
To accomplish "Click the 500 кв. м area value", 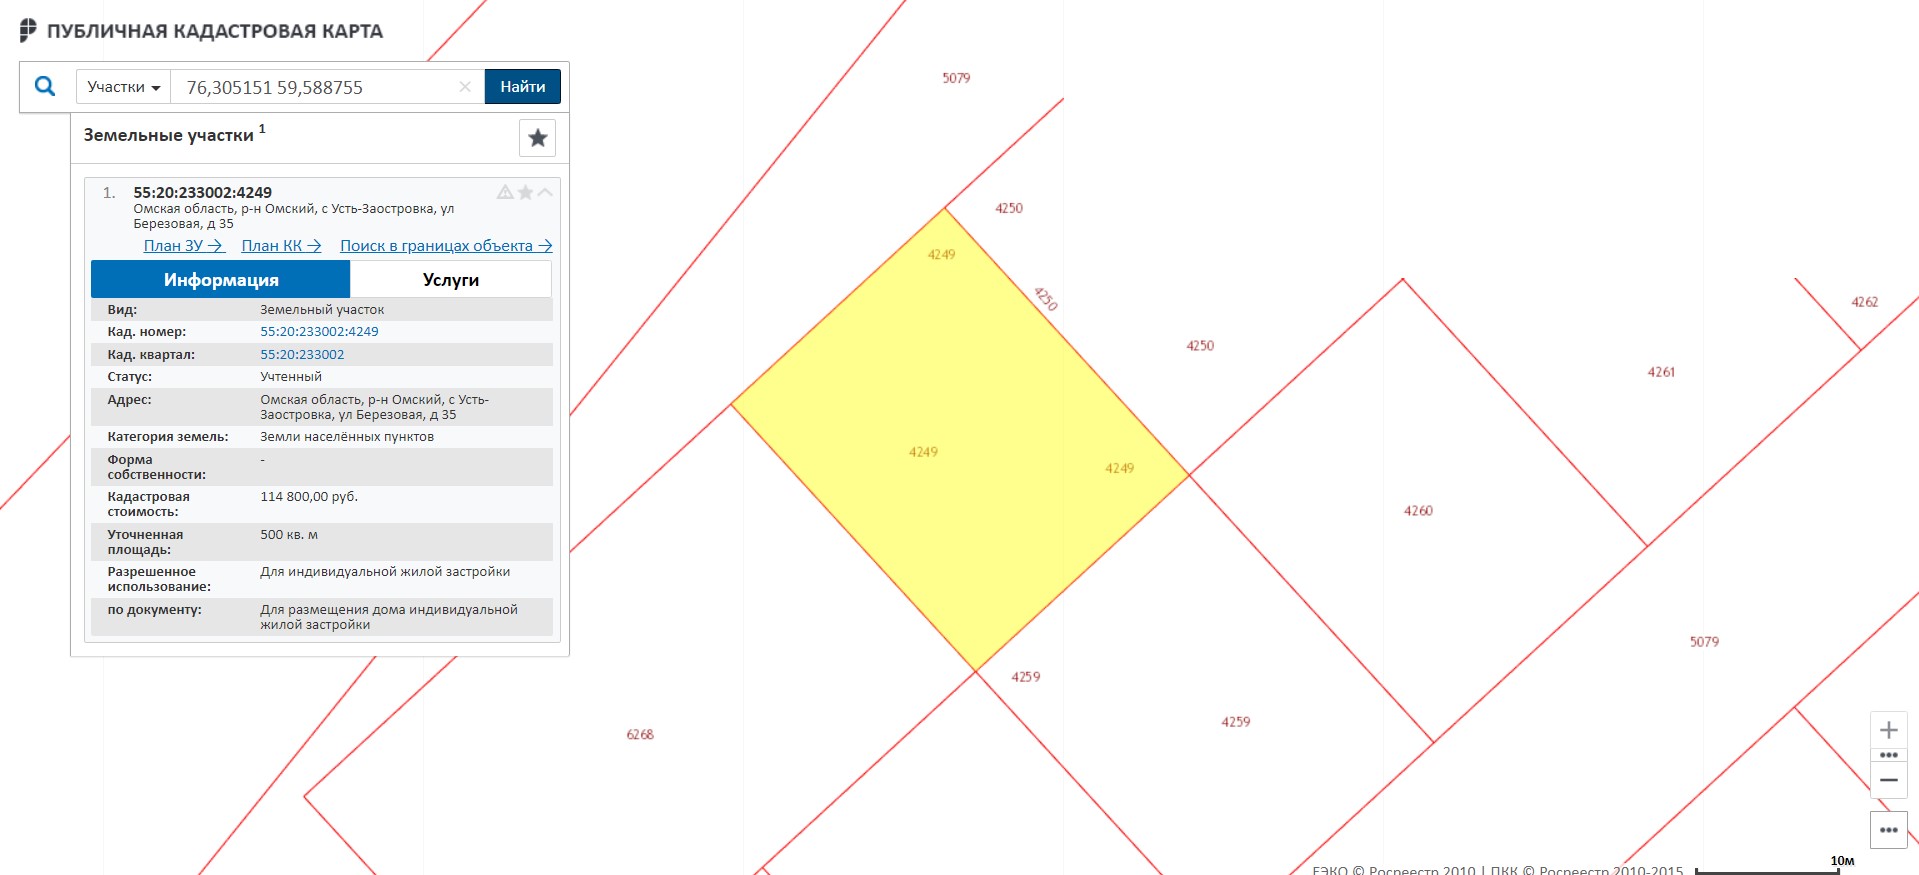I will (x=289, y=535).
